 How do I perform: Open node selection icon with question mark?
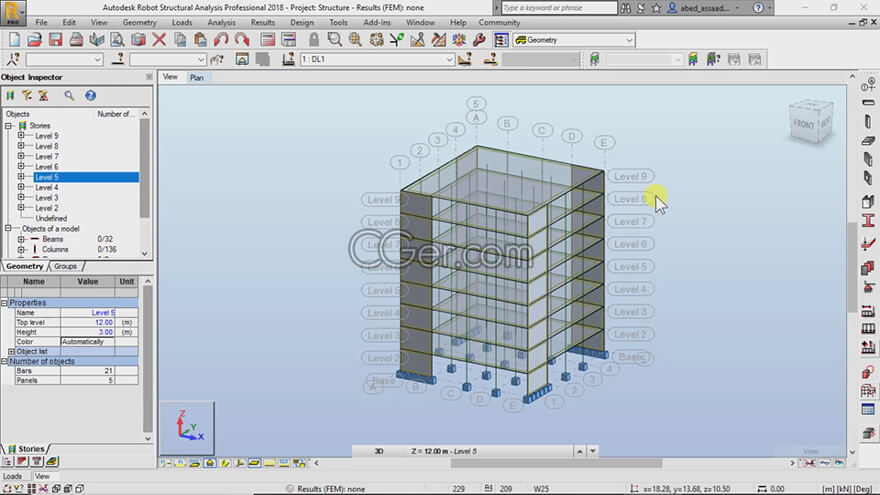pos(13,59)
